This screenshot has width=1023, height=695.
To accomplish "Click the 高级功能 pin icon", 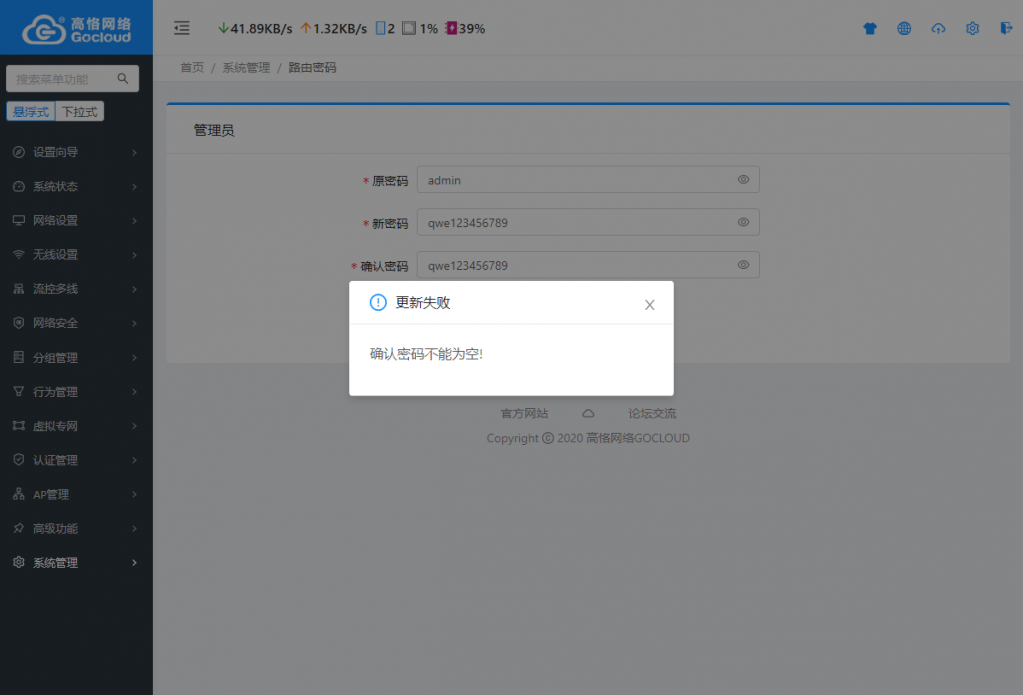I will [x=19, y=528].
